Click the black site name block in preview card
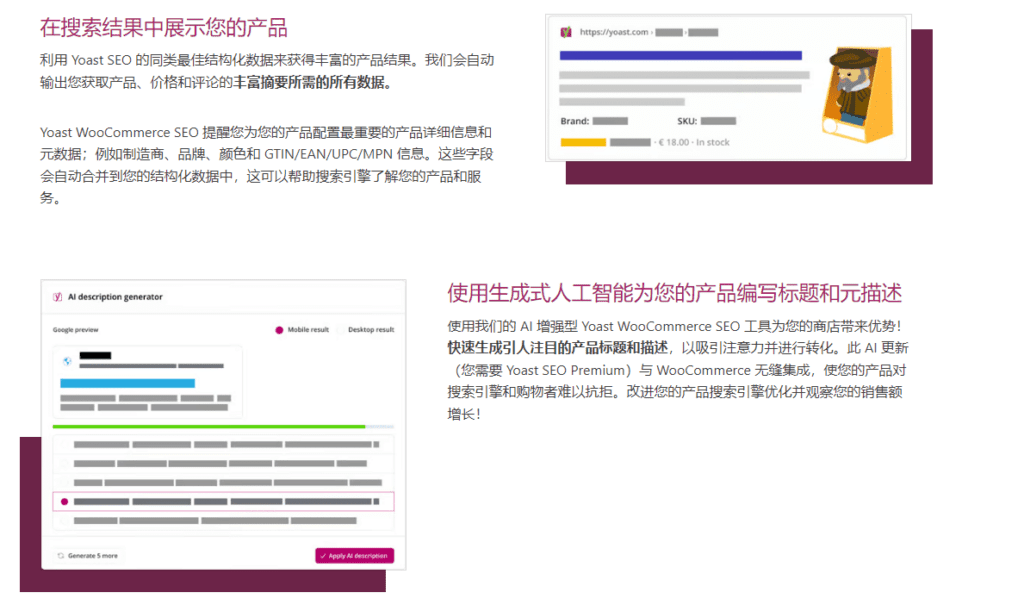 point(95,355)
